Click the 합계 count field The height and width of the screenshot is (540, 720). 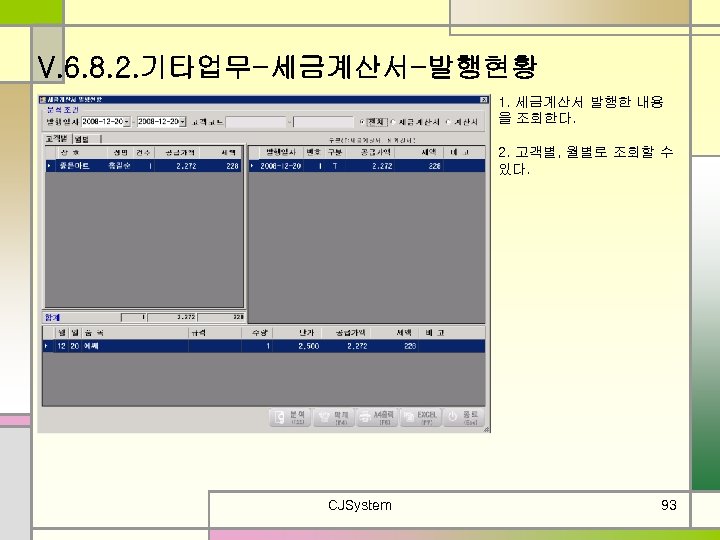click(134, 317)
